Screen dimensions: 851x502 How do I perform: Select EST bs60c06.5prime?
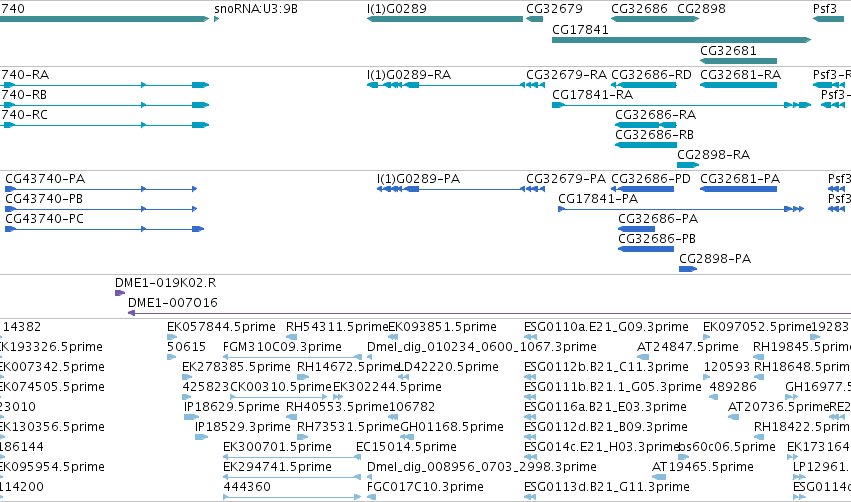coord(684,457)
